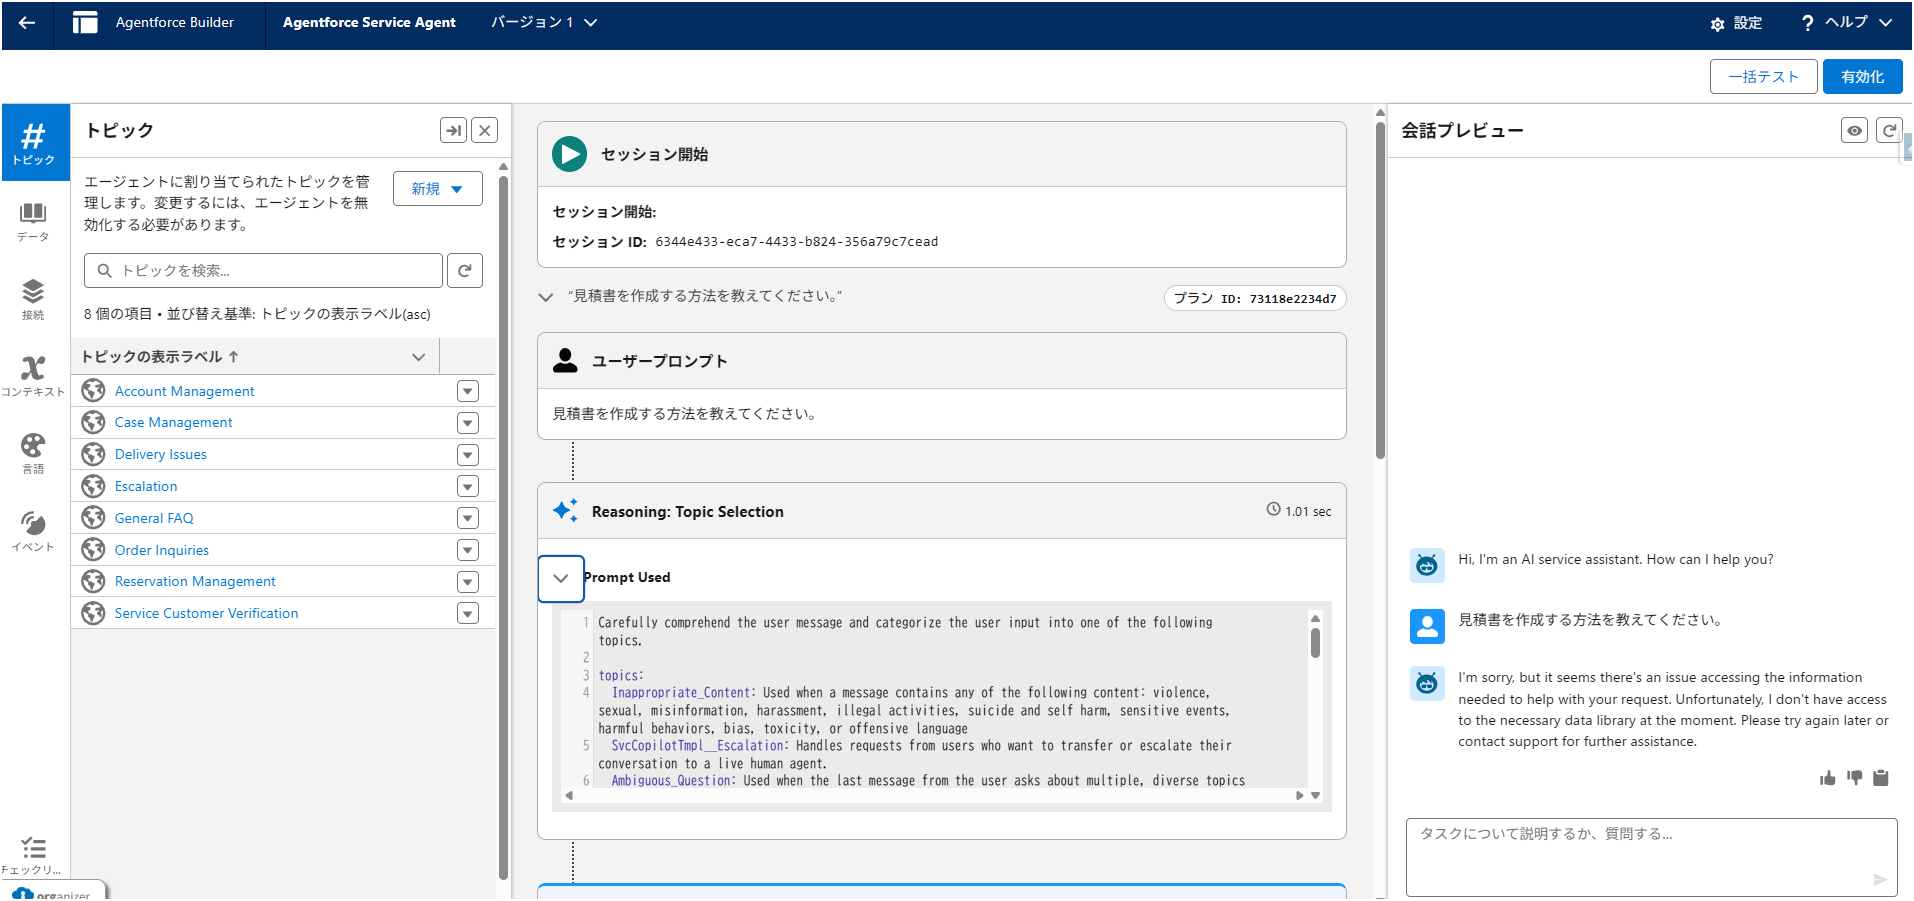The height and width of the screenshot is (901, 1914).
Task: Open the データ (Data) sidebar panel
Action: point(33,222)
